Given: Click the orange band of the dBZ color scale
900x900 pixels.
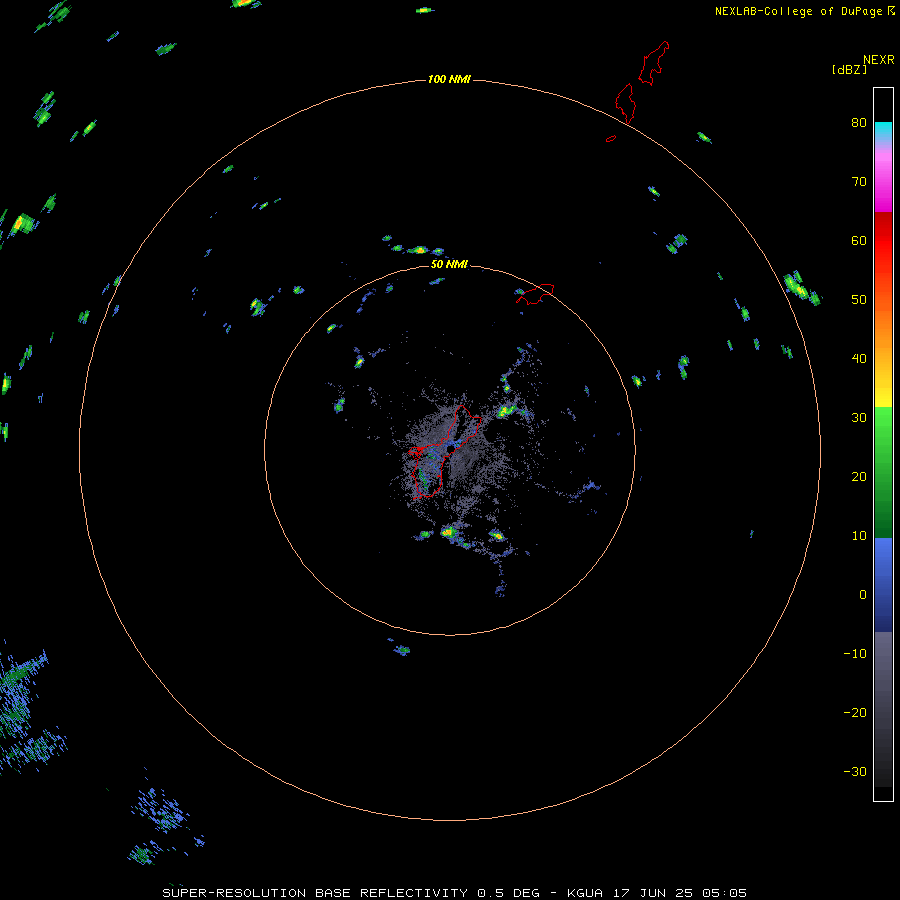Looking at the screenshot, I should pyautogui.click(x=883, y=327).
